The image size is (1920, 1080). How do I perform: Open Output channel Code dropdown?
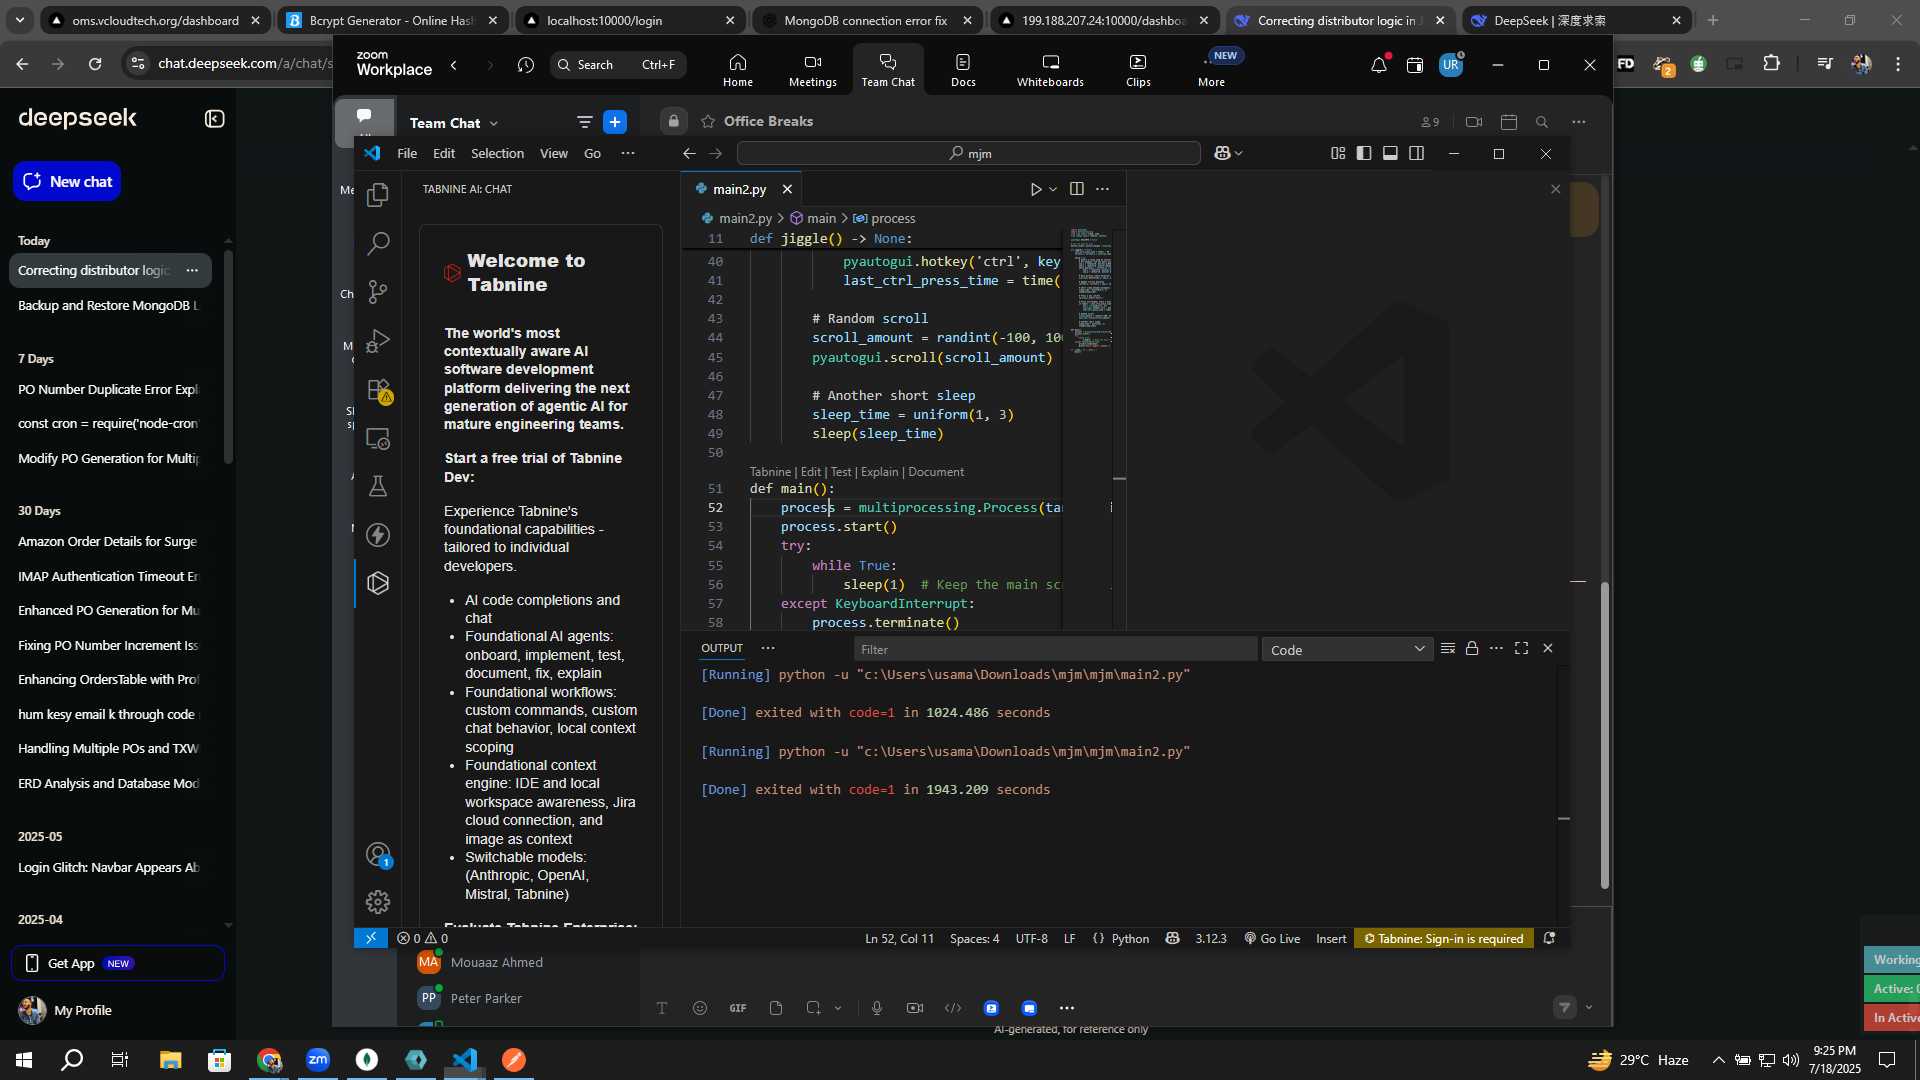(1347, 650)
